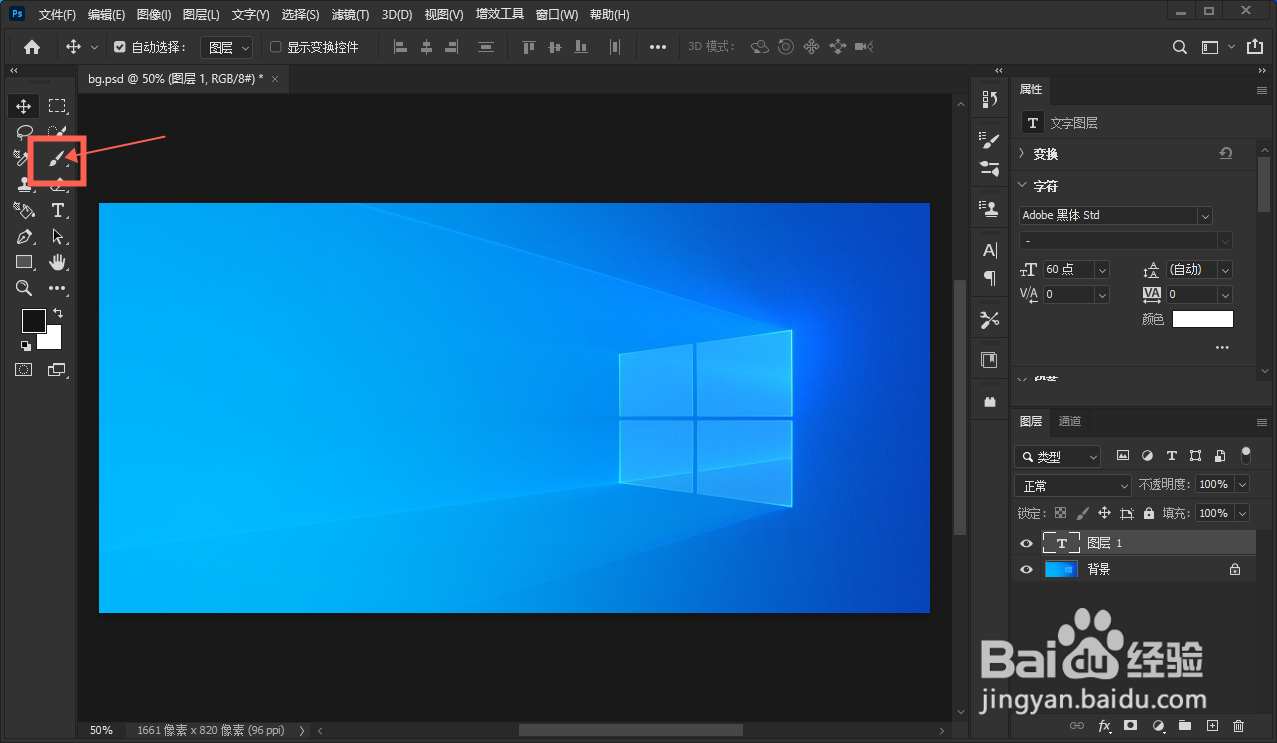1277x743 pixels.
Task: Click the Share image icon
Action: pyautogui.click(x=1256, y=47)
